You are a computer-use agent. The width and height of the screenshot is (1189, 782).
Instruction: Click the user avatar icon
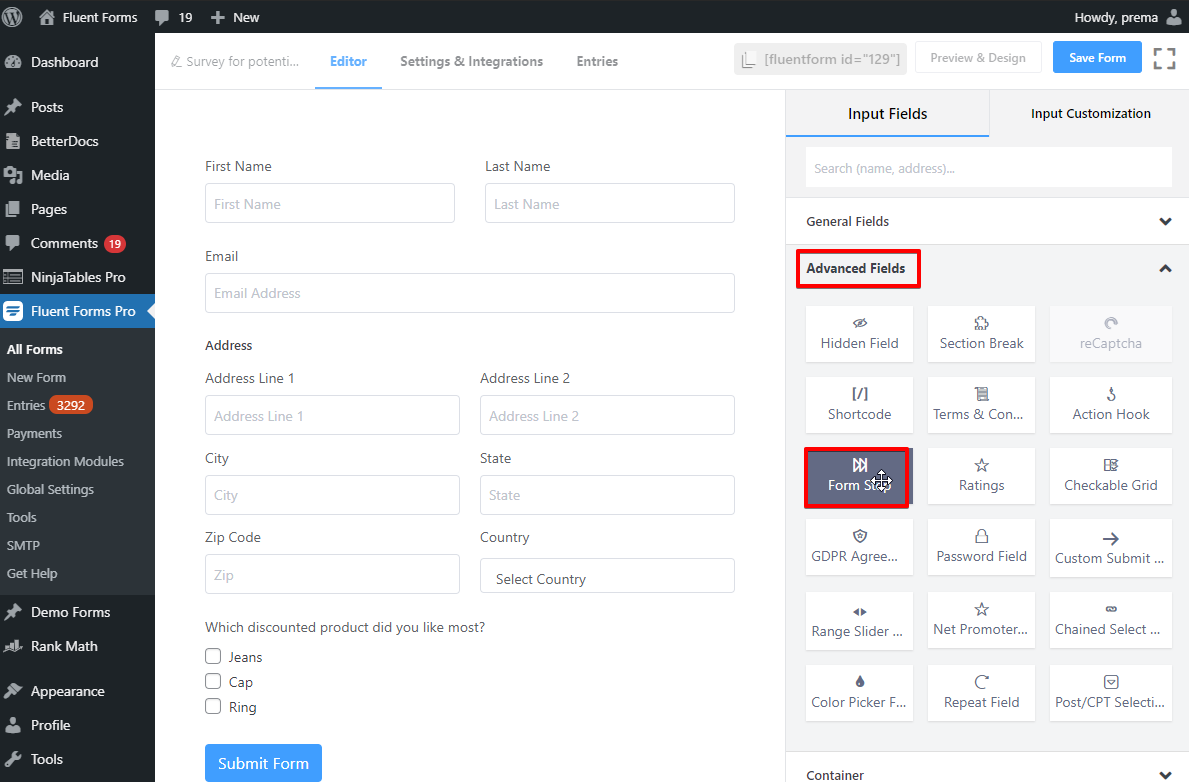click(x=1173, y=17)
